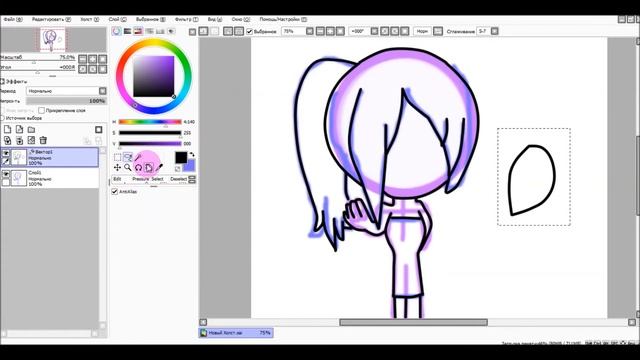
Task: Adjust the hue H slider bar
Action: (x=150, y=122)
